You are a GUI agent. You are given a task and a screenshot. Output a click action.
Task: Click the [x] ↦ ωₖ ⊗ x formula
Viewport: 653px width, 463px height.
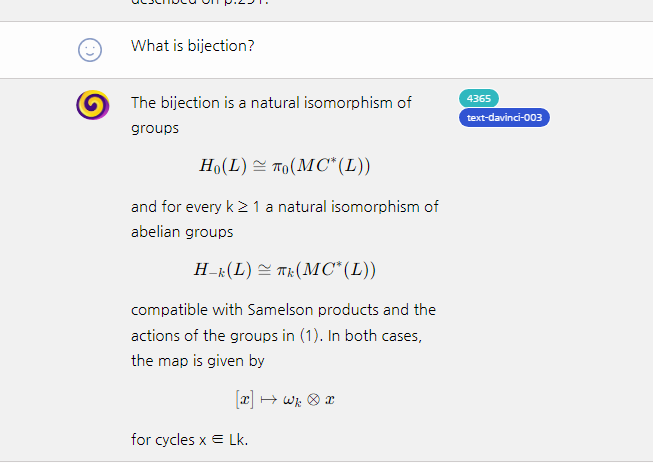pyautogui.click(x=285, y=399)
